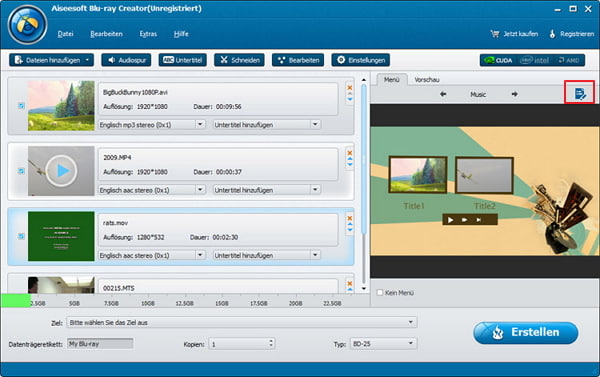Move rats.mov up in list
Image resolution: width=600 pixels, height=377 pixels.
349,224
